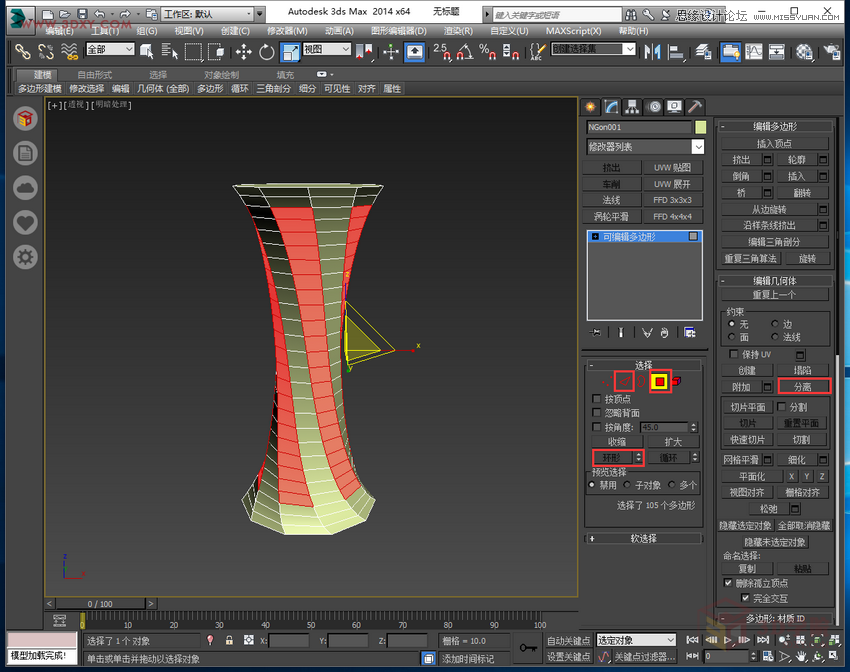Switch to Vertex sub-object icon in Selection rollout
The image size is (850, 672).
pyautogui.click(x=603, y=380)
